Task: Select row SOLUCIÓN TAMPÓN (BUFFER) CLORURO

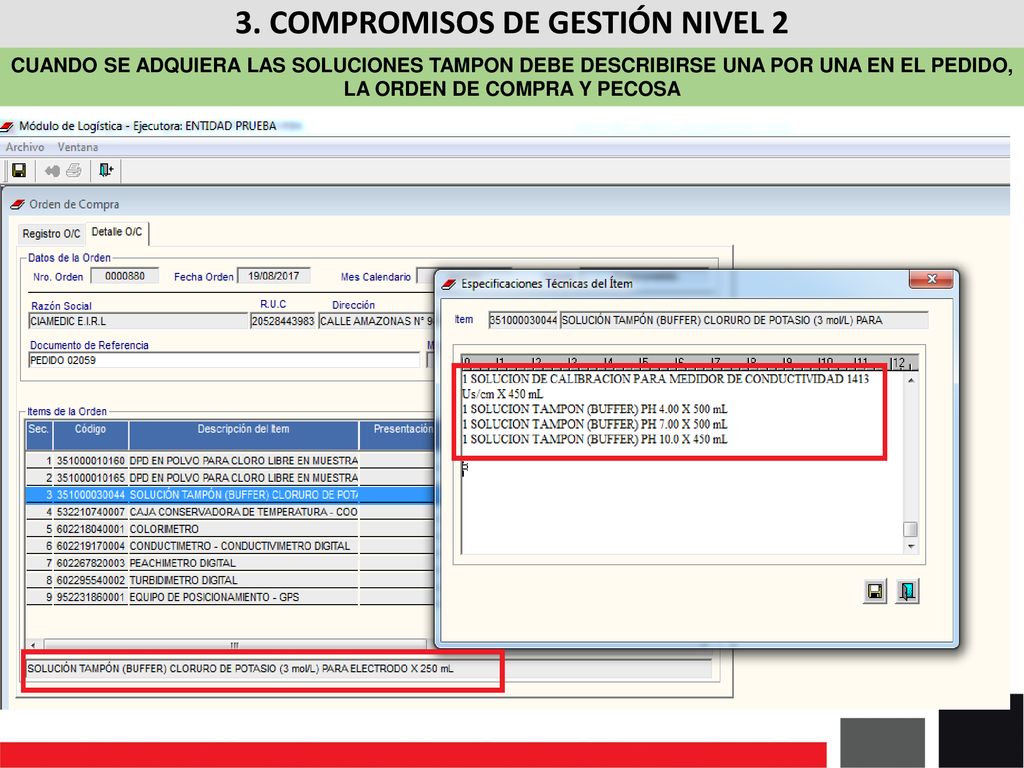Action: pyautogui.click(x=231, y=495)
